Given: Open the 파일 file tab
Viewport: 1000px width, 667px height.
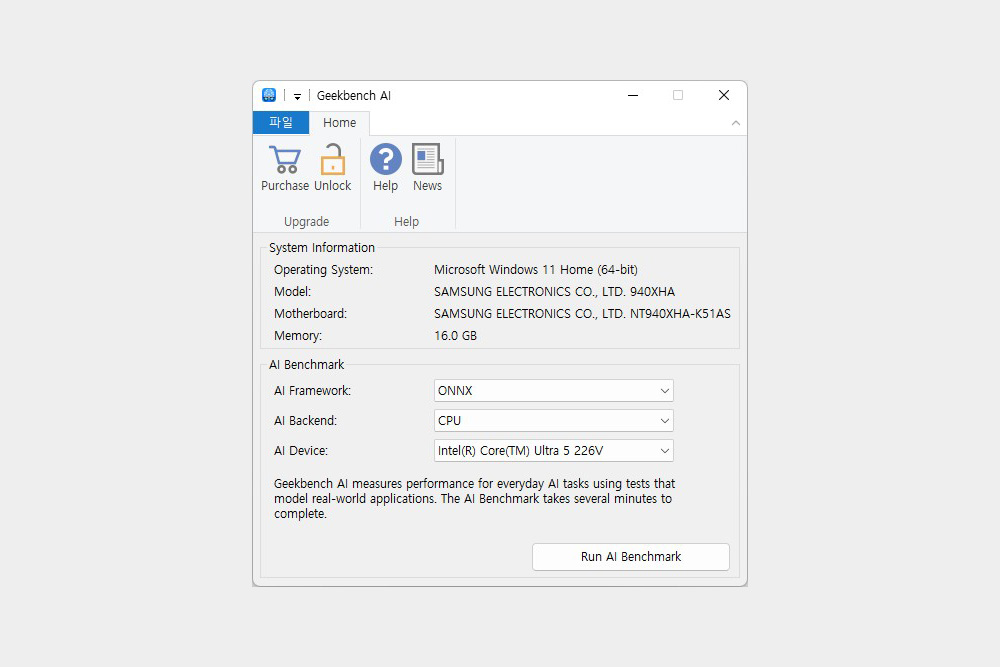Looking at the screenshot, I should pos(281,122).
